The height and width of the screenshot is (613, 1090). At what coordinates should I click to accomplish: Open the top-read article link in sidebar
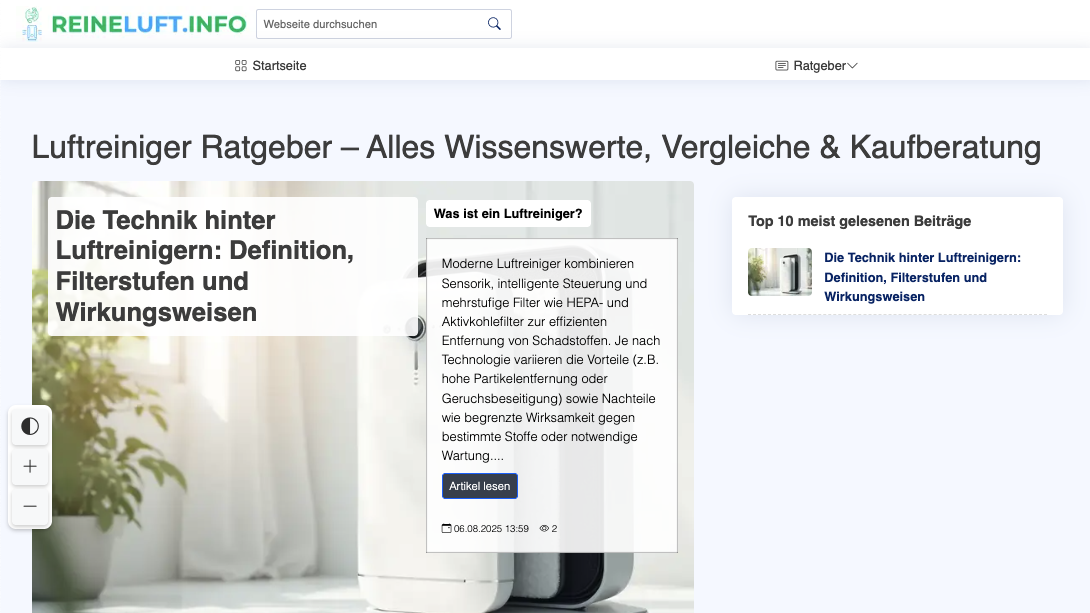(921, 277)
